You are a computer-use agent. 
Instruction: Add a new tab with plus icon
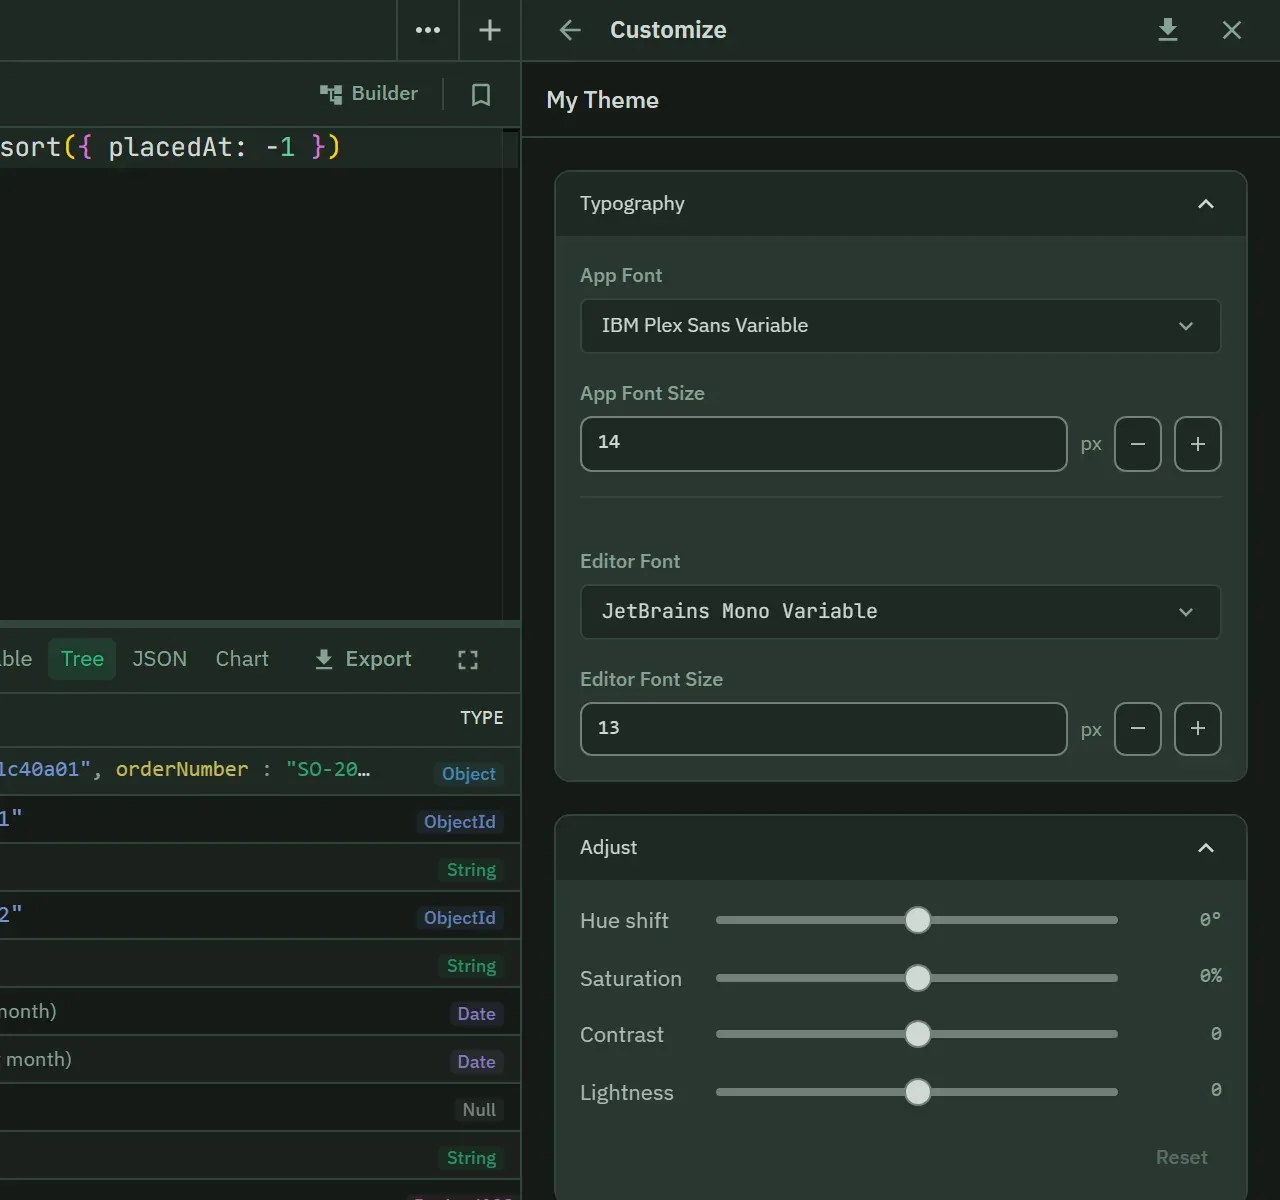490,30
